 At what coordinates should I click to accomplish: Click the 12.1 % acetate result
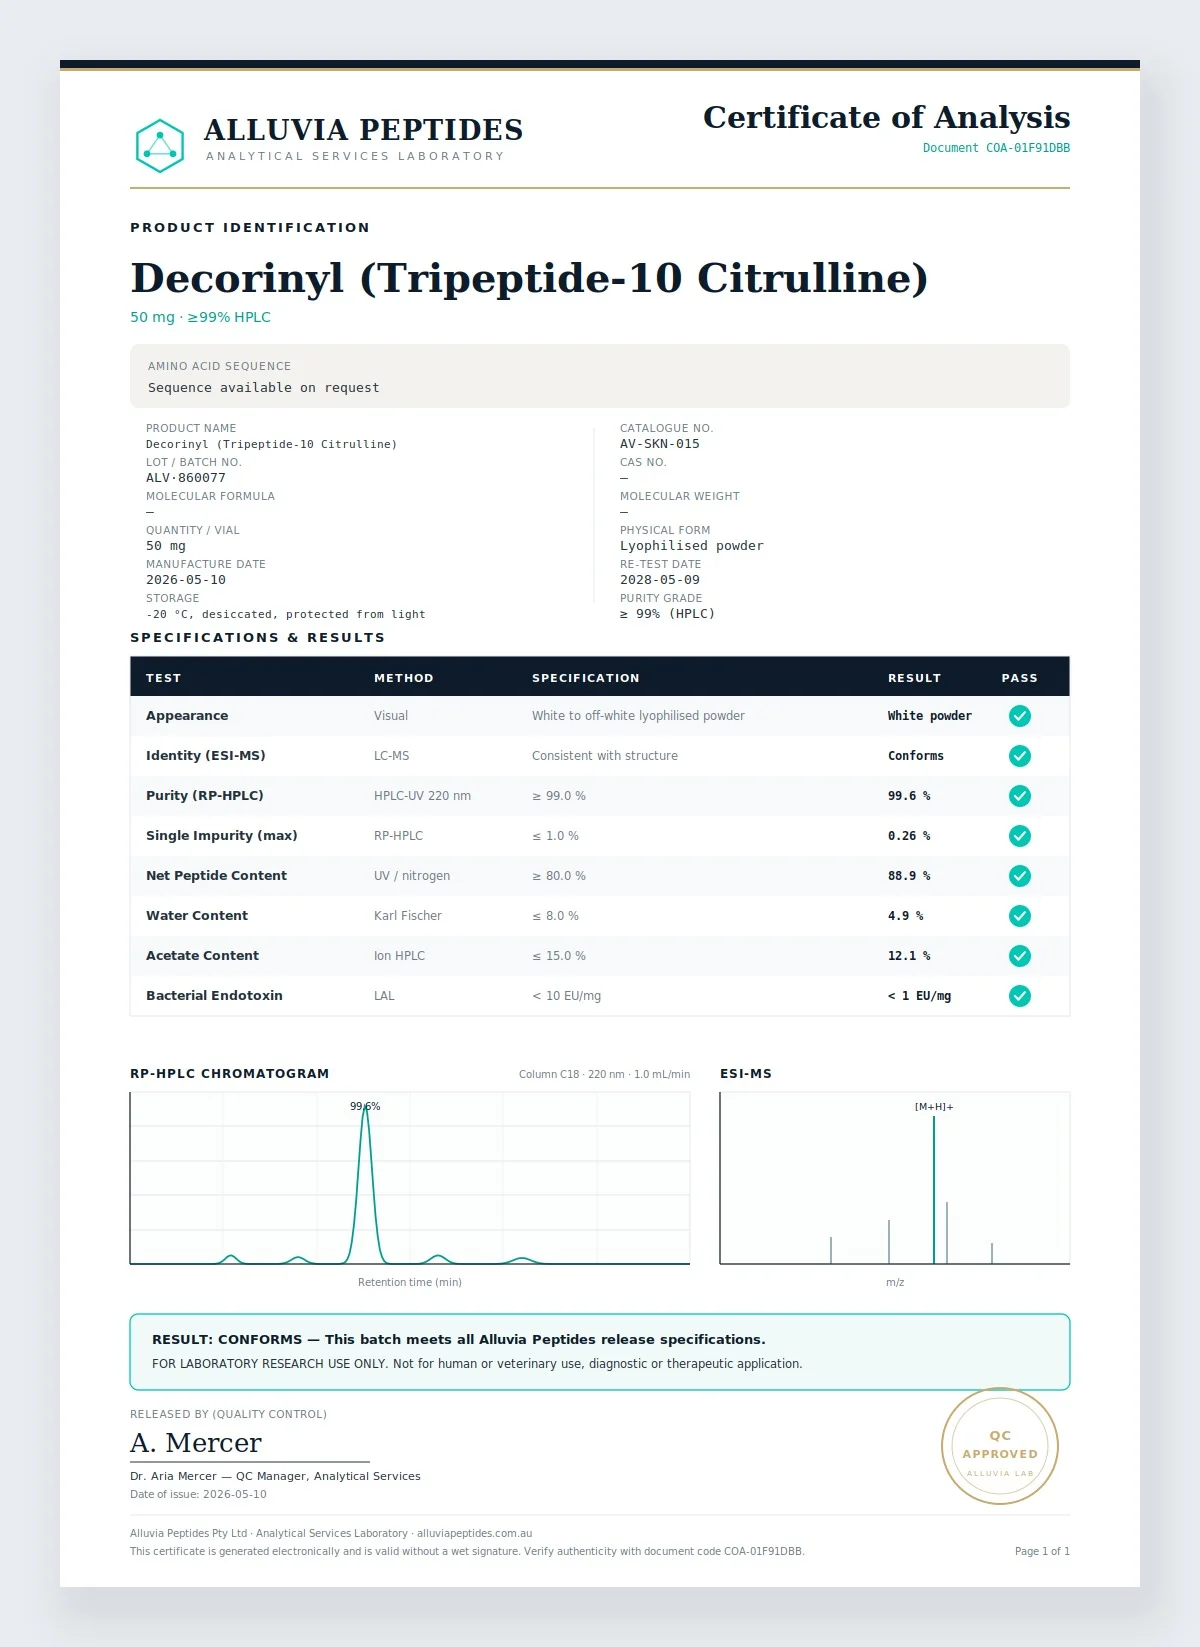909,956
